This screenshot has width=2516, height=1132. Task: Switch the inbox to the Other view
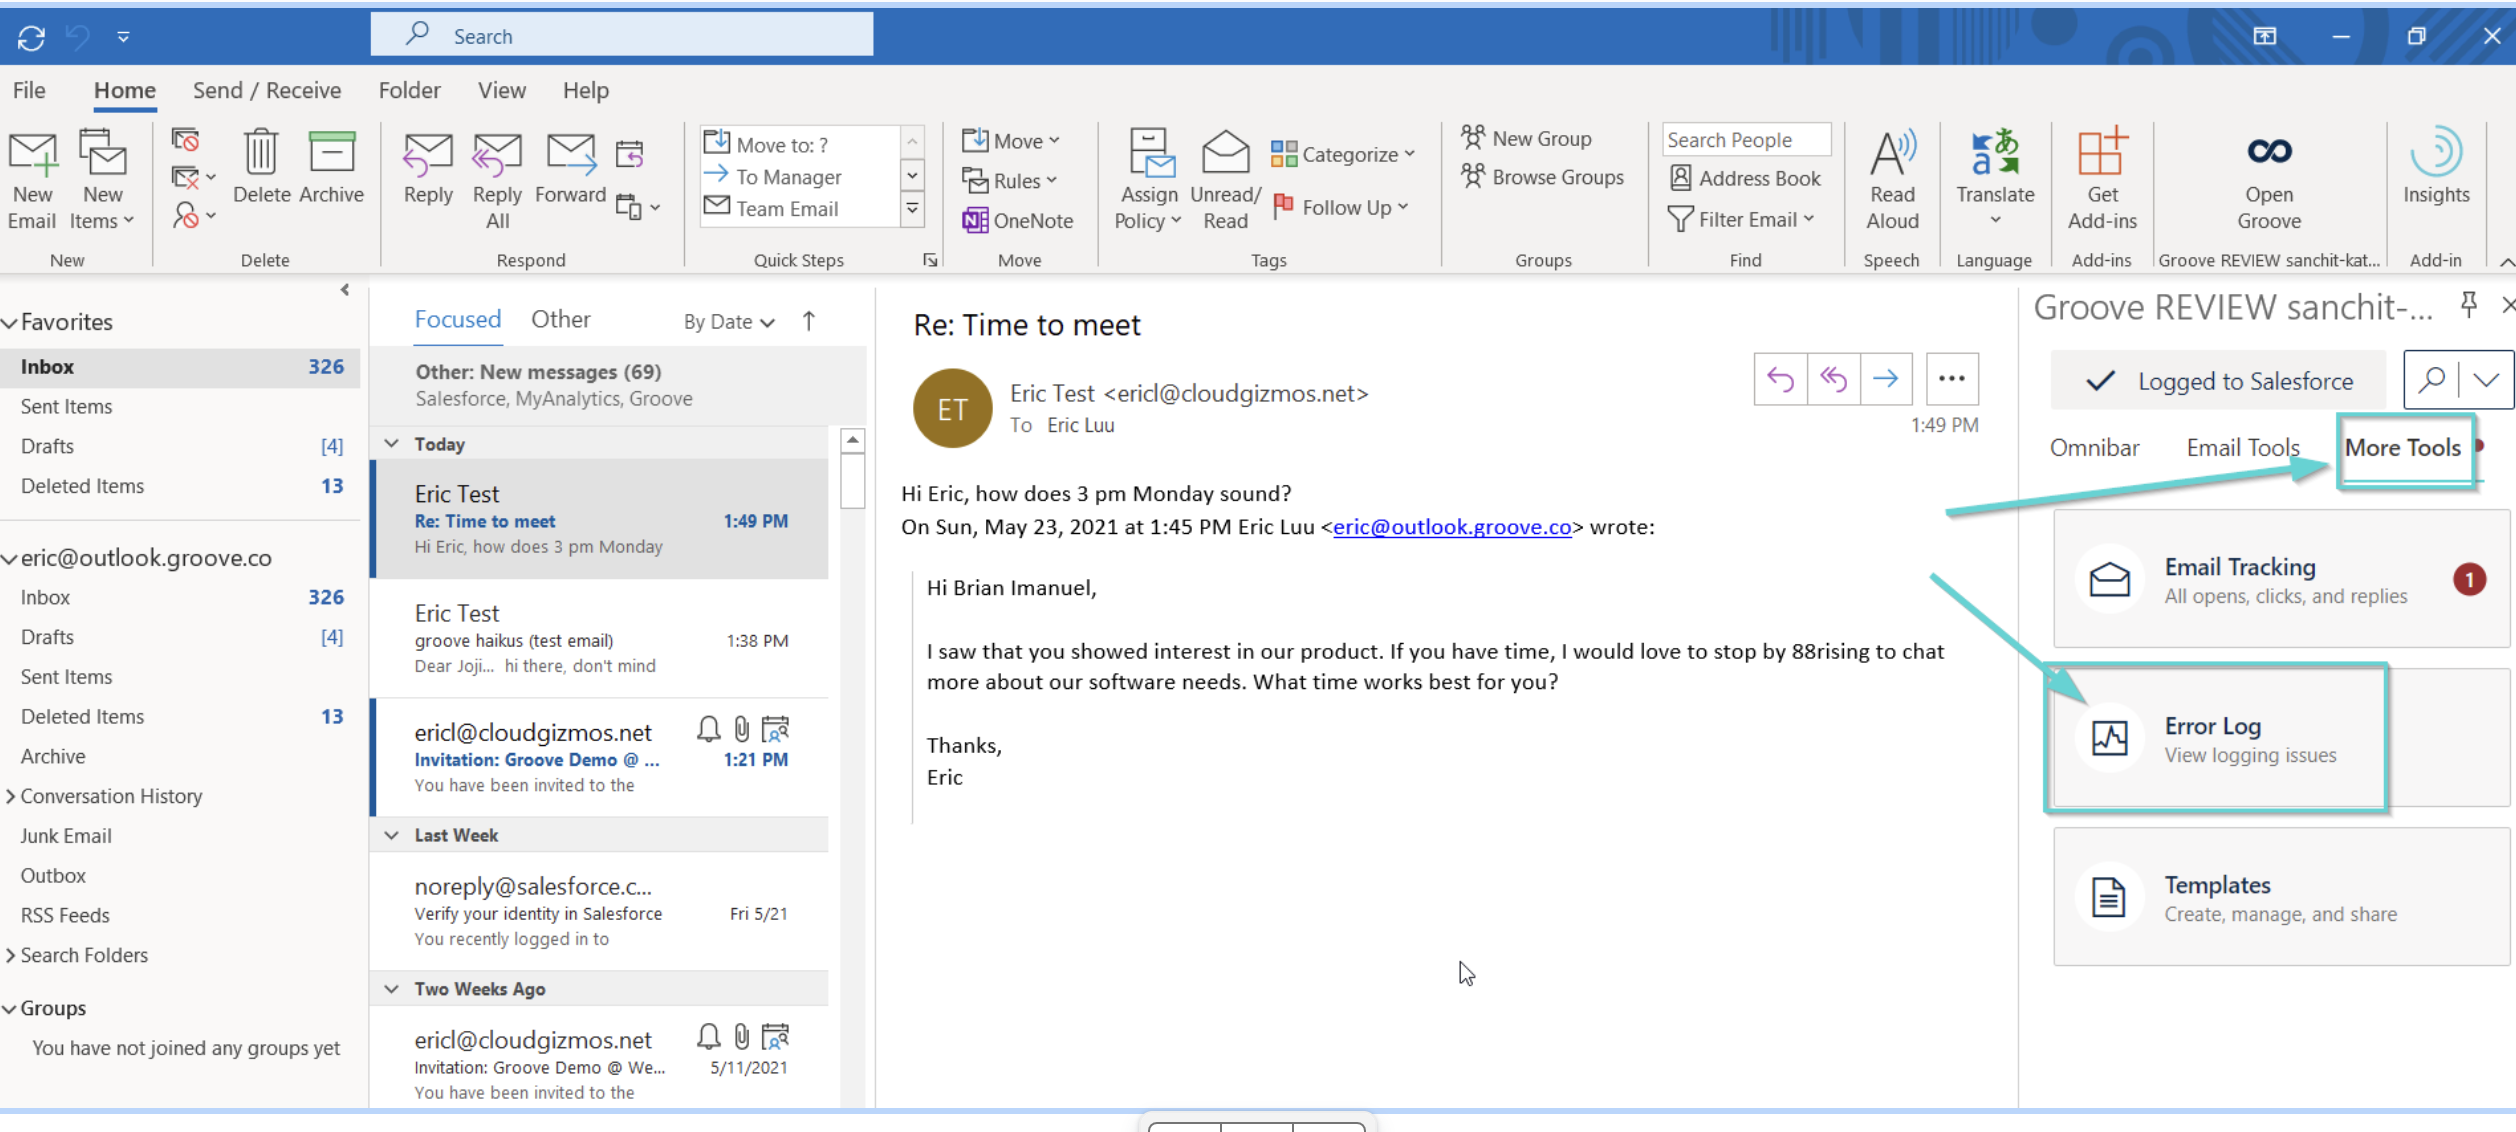560,320
